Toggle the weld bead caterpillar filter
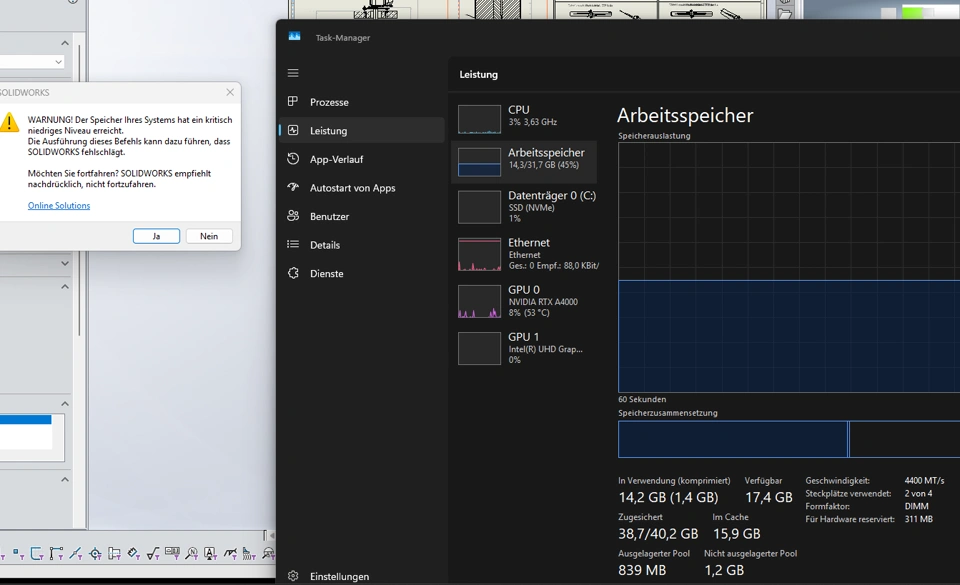 [249, 554]
